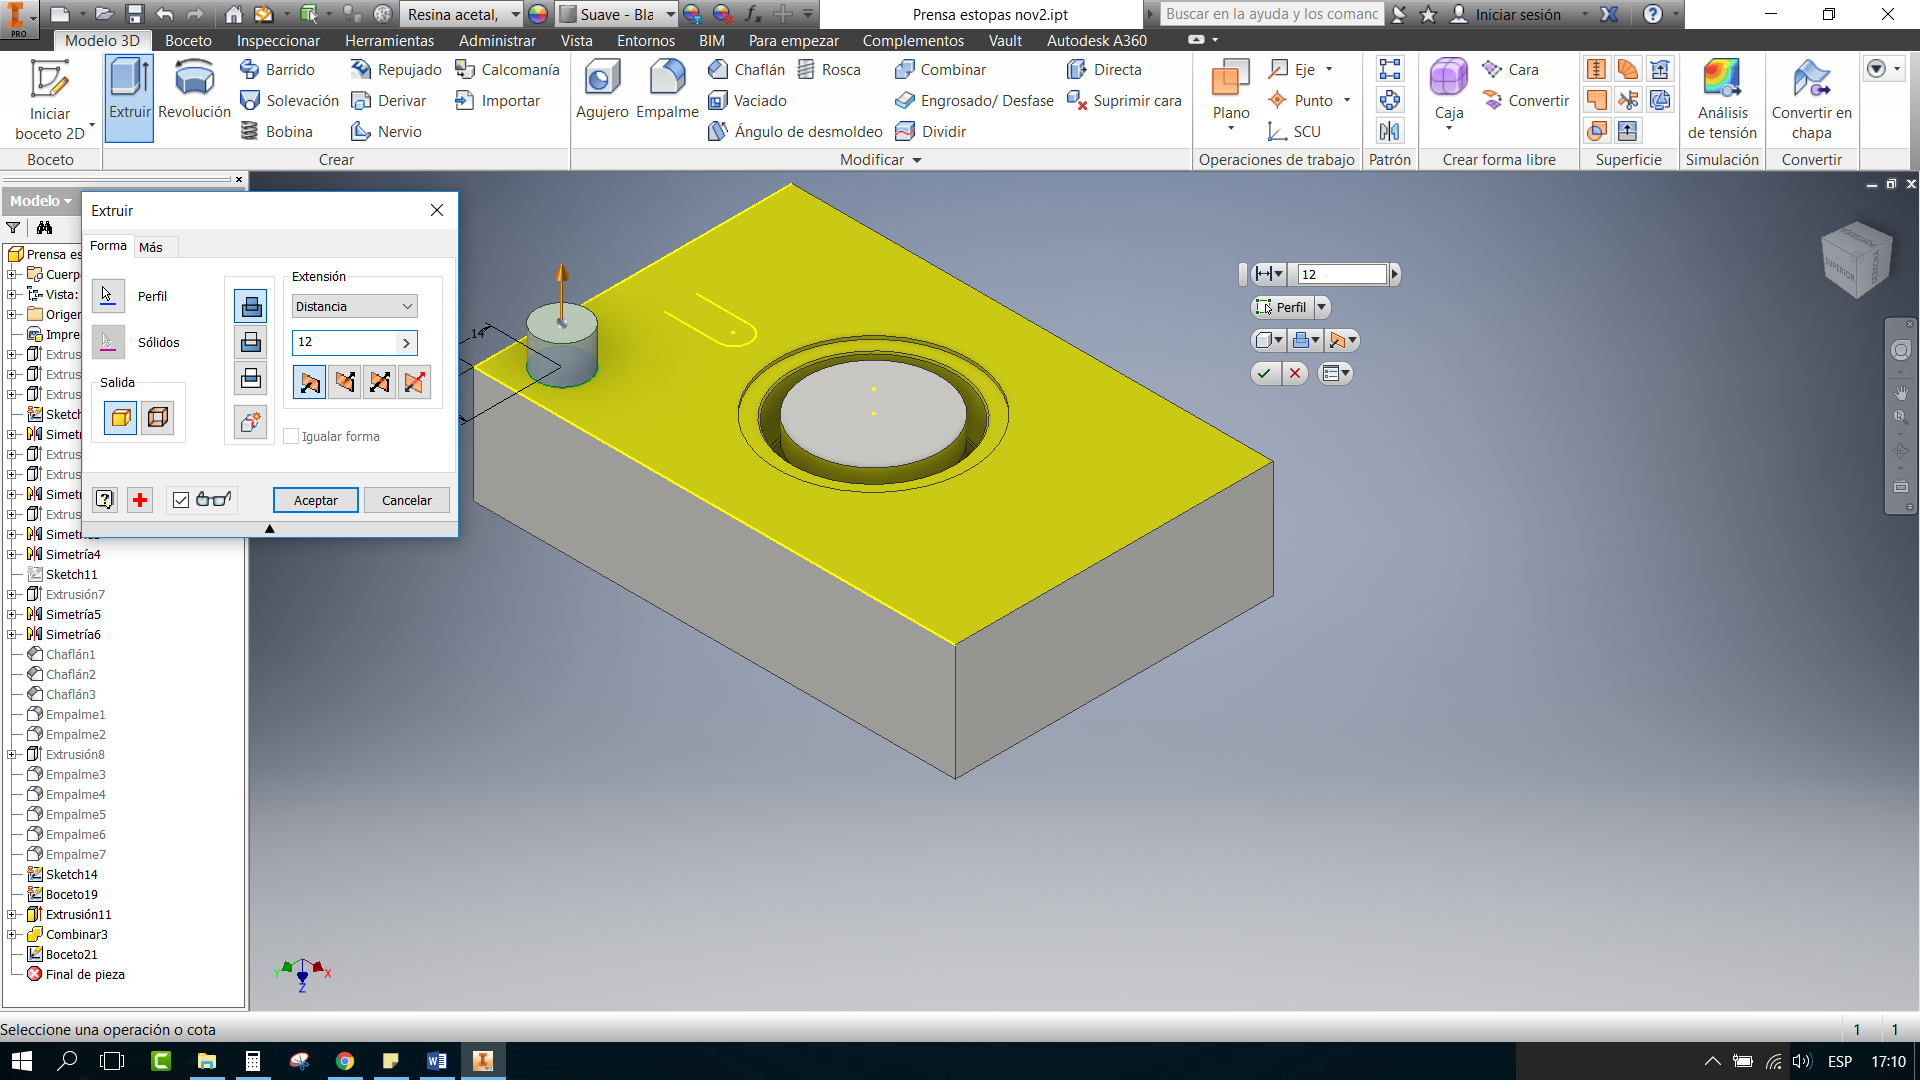Select the Agujero hole tool
Screen dimensions: 1920x1080
pyautogui.click(x=602, y=80)
